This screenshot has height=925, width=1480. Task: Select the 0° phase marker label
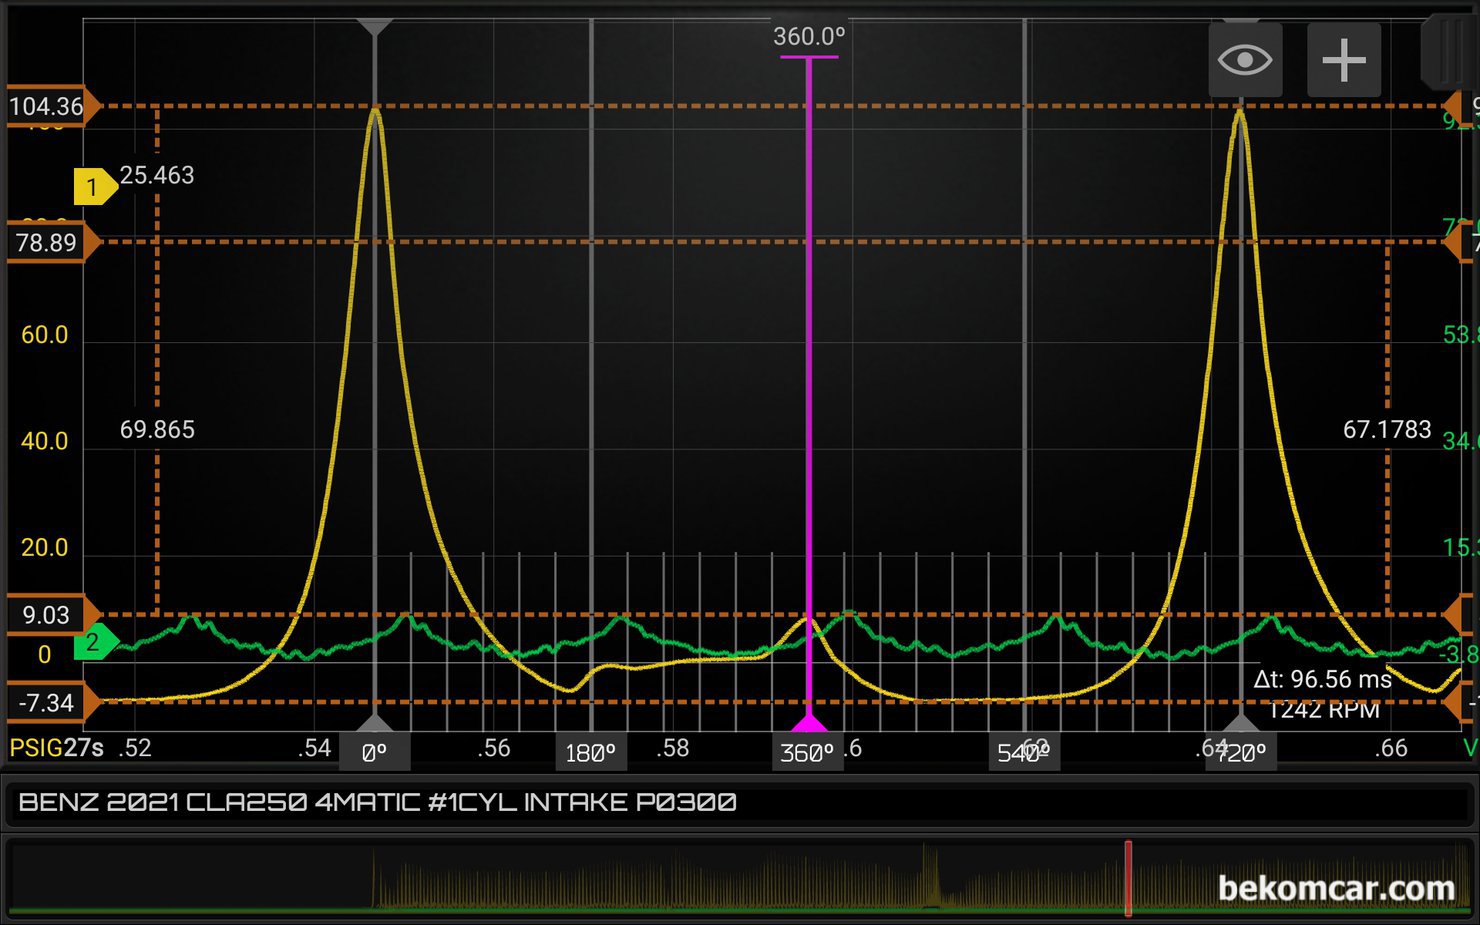click(374, 753)
